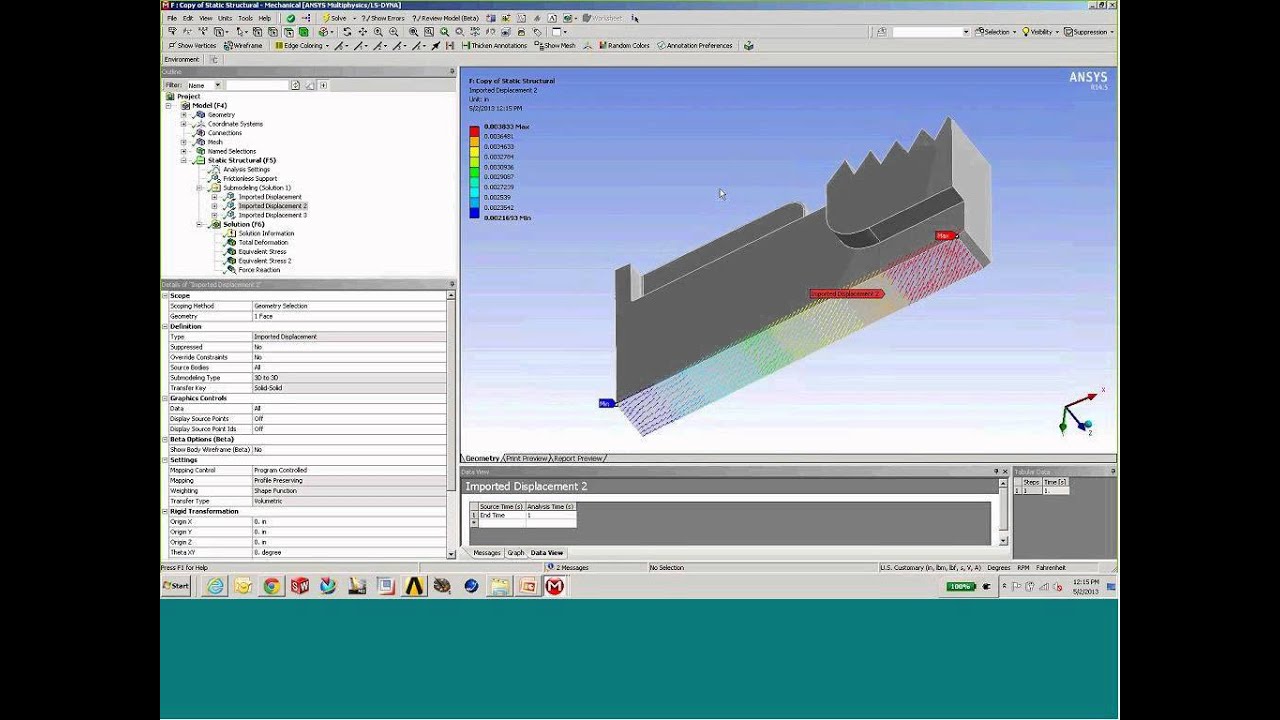Expand the Geometry tree node

click(183, 115)
